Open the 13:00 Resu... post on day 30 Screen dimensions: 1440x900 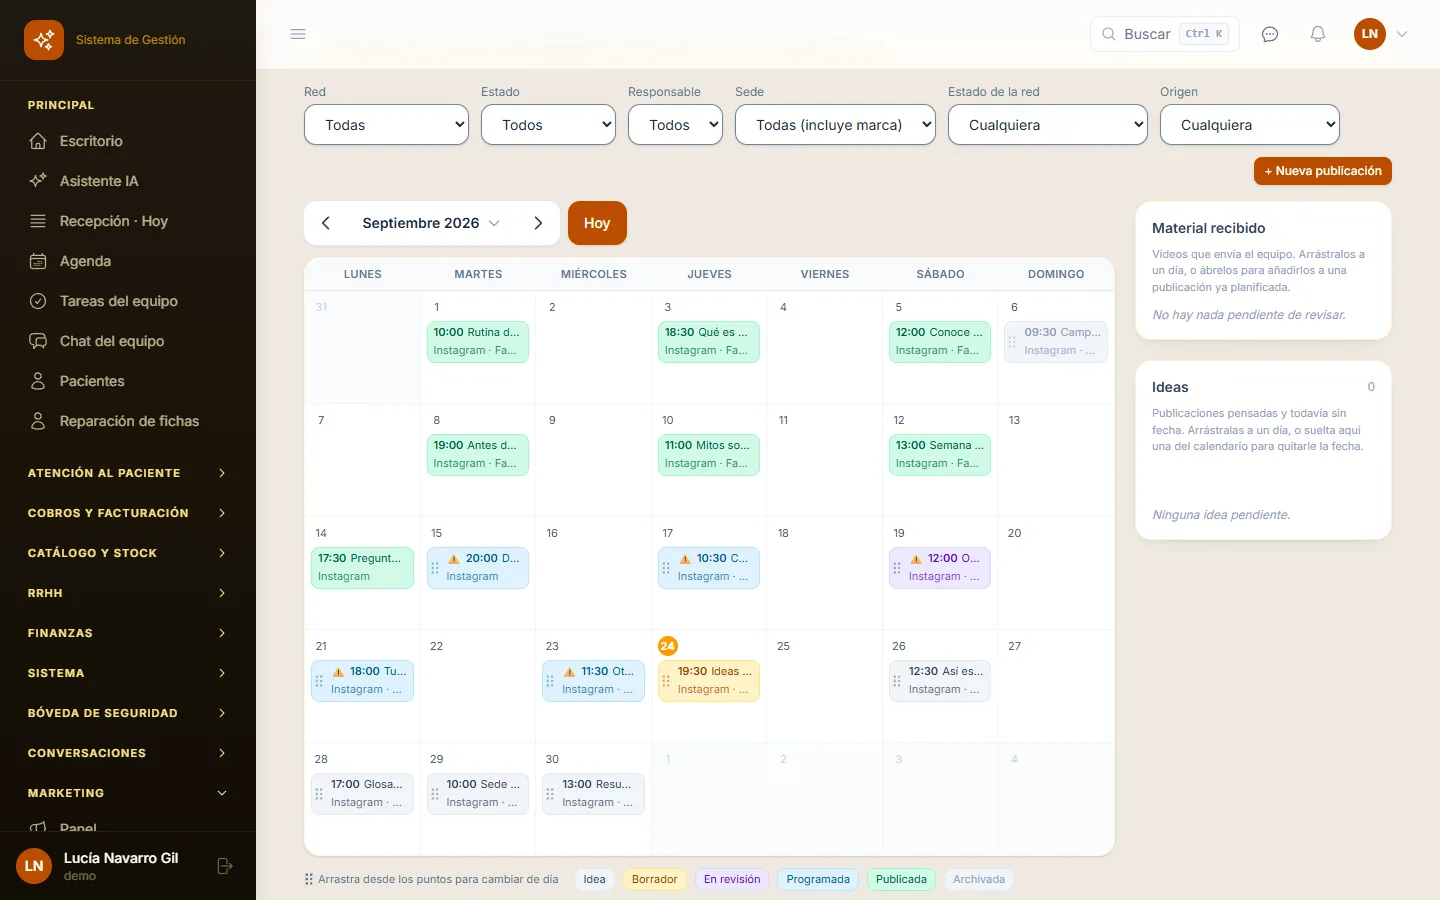593,794
